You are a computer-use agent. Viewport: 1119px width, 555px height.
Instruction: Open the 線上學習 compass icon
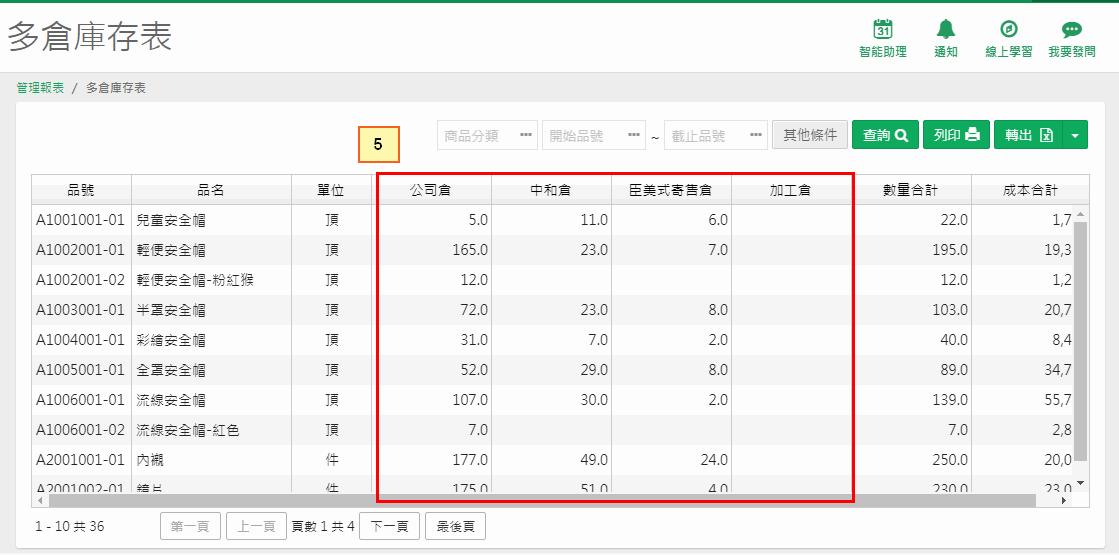point(1008,29)
